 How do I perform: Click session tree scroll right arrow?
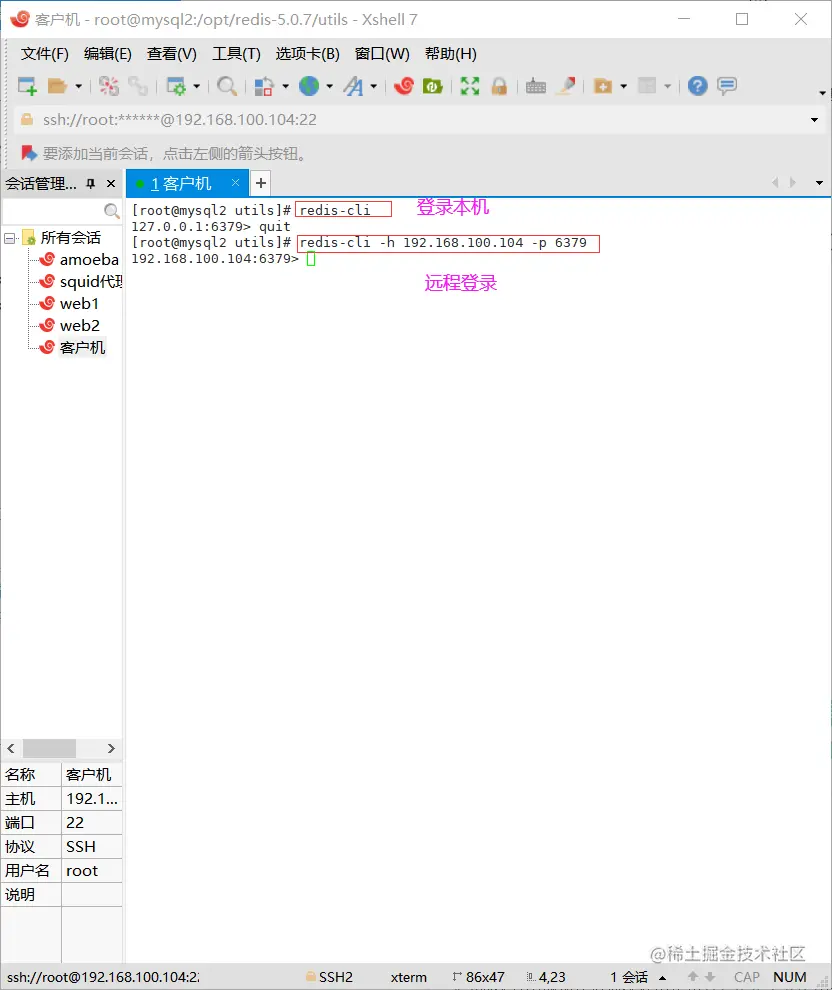tap(111, 748)
